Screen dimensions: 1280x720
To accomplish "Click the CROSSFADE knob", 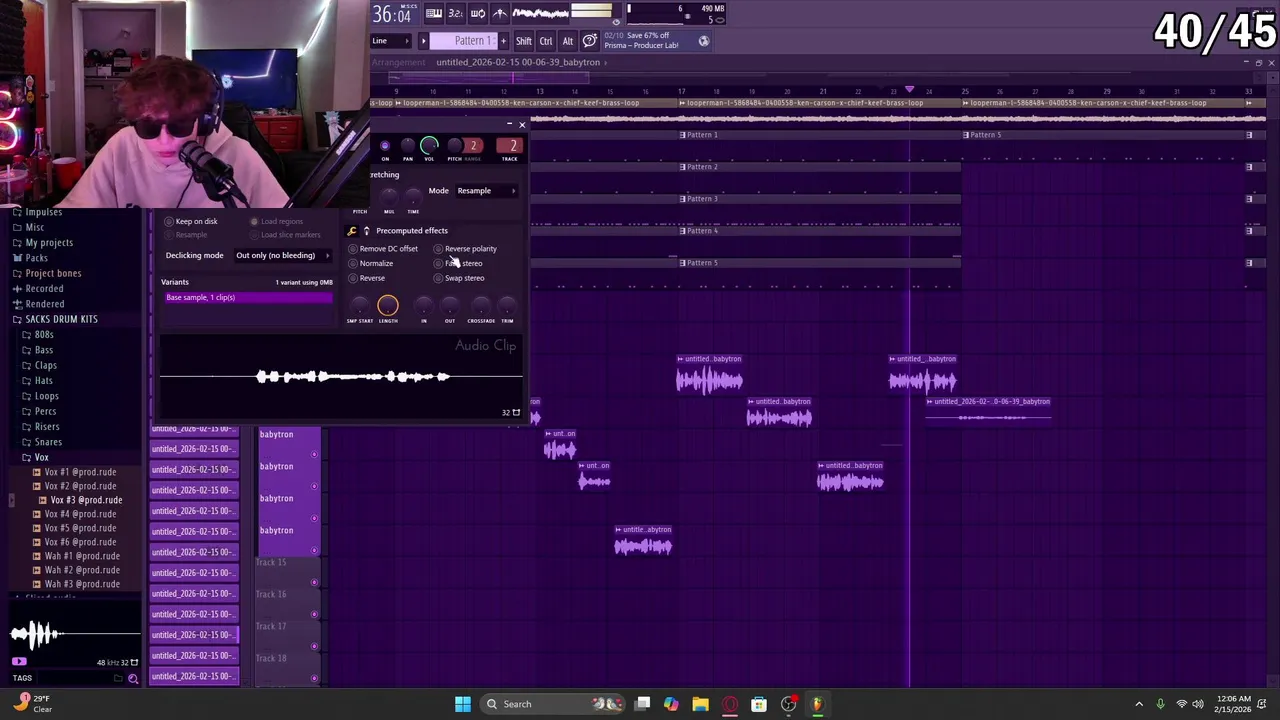I will (x=481, y=306).
